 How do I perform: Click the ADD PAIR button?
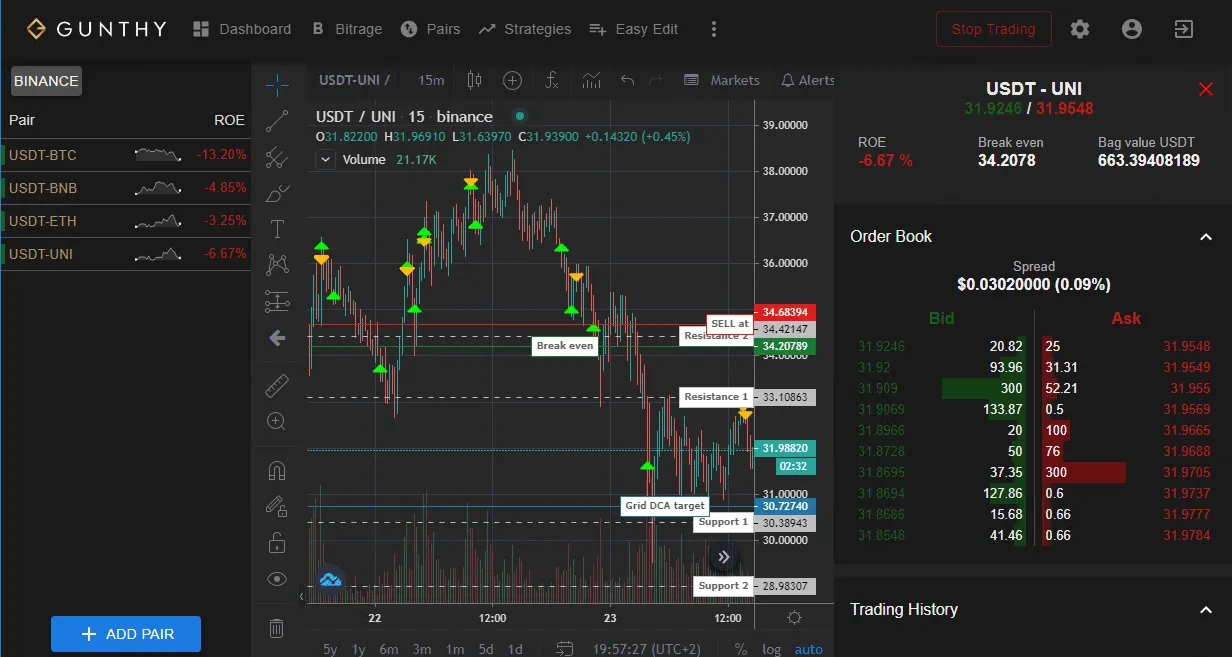click(126, 633)
